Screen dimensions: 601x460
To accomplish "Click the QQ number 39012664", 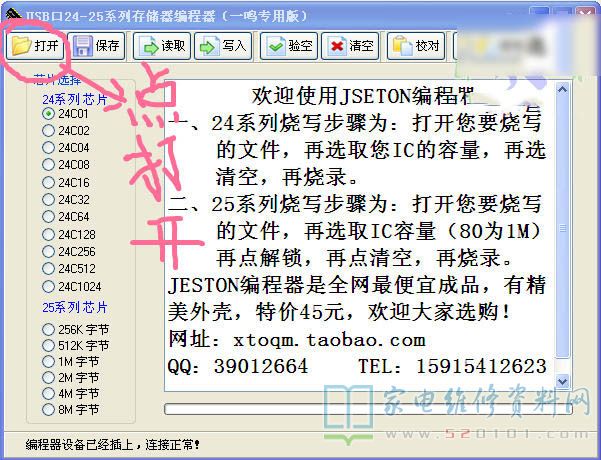I will pos(261,366).
